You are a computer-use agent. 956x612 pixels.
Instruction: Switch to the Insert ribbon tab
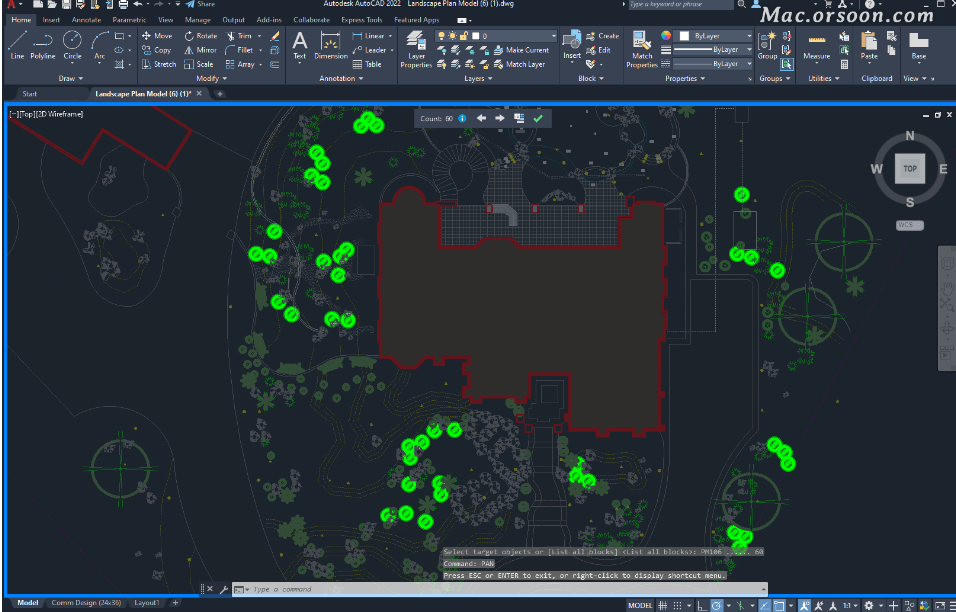click(x=51, y=20)
